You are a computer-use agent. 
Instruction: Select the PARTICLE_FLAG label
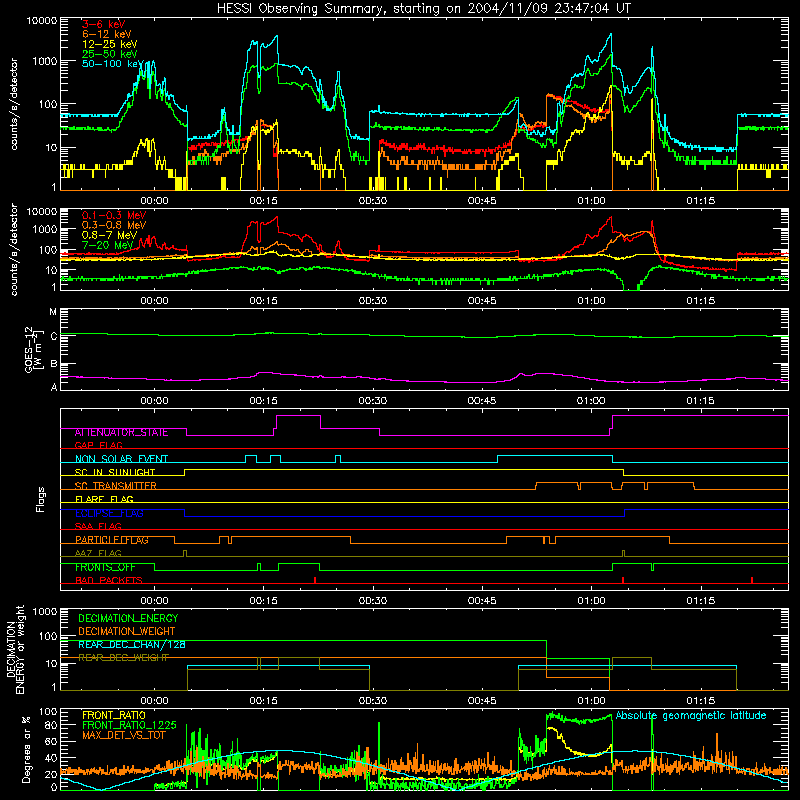pyautogui.click(x=112, y=540)
